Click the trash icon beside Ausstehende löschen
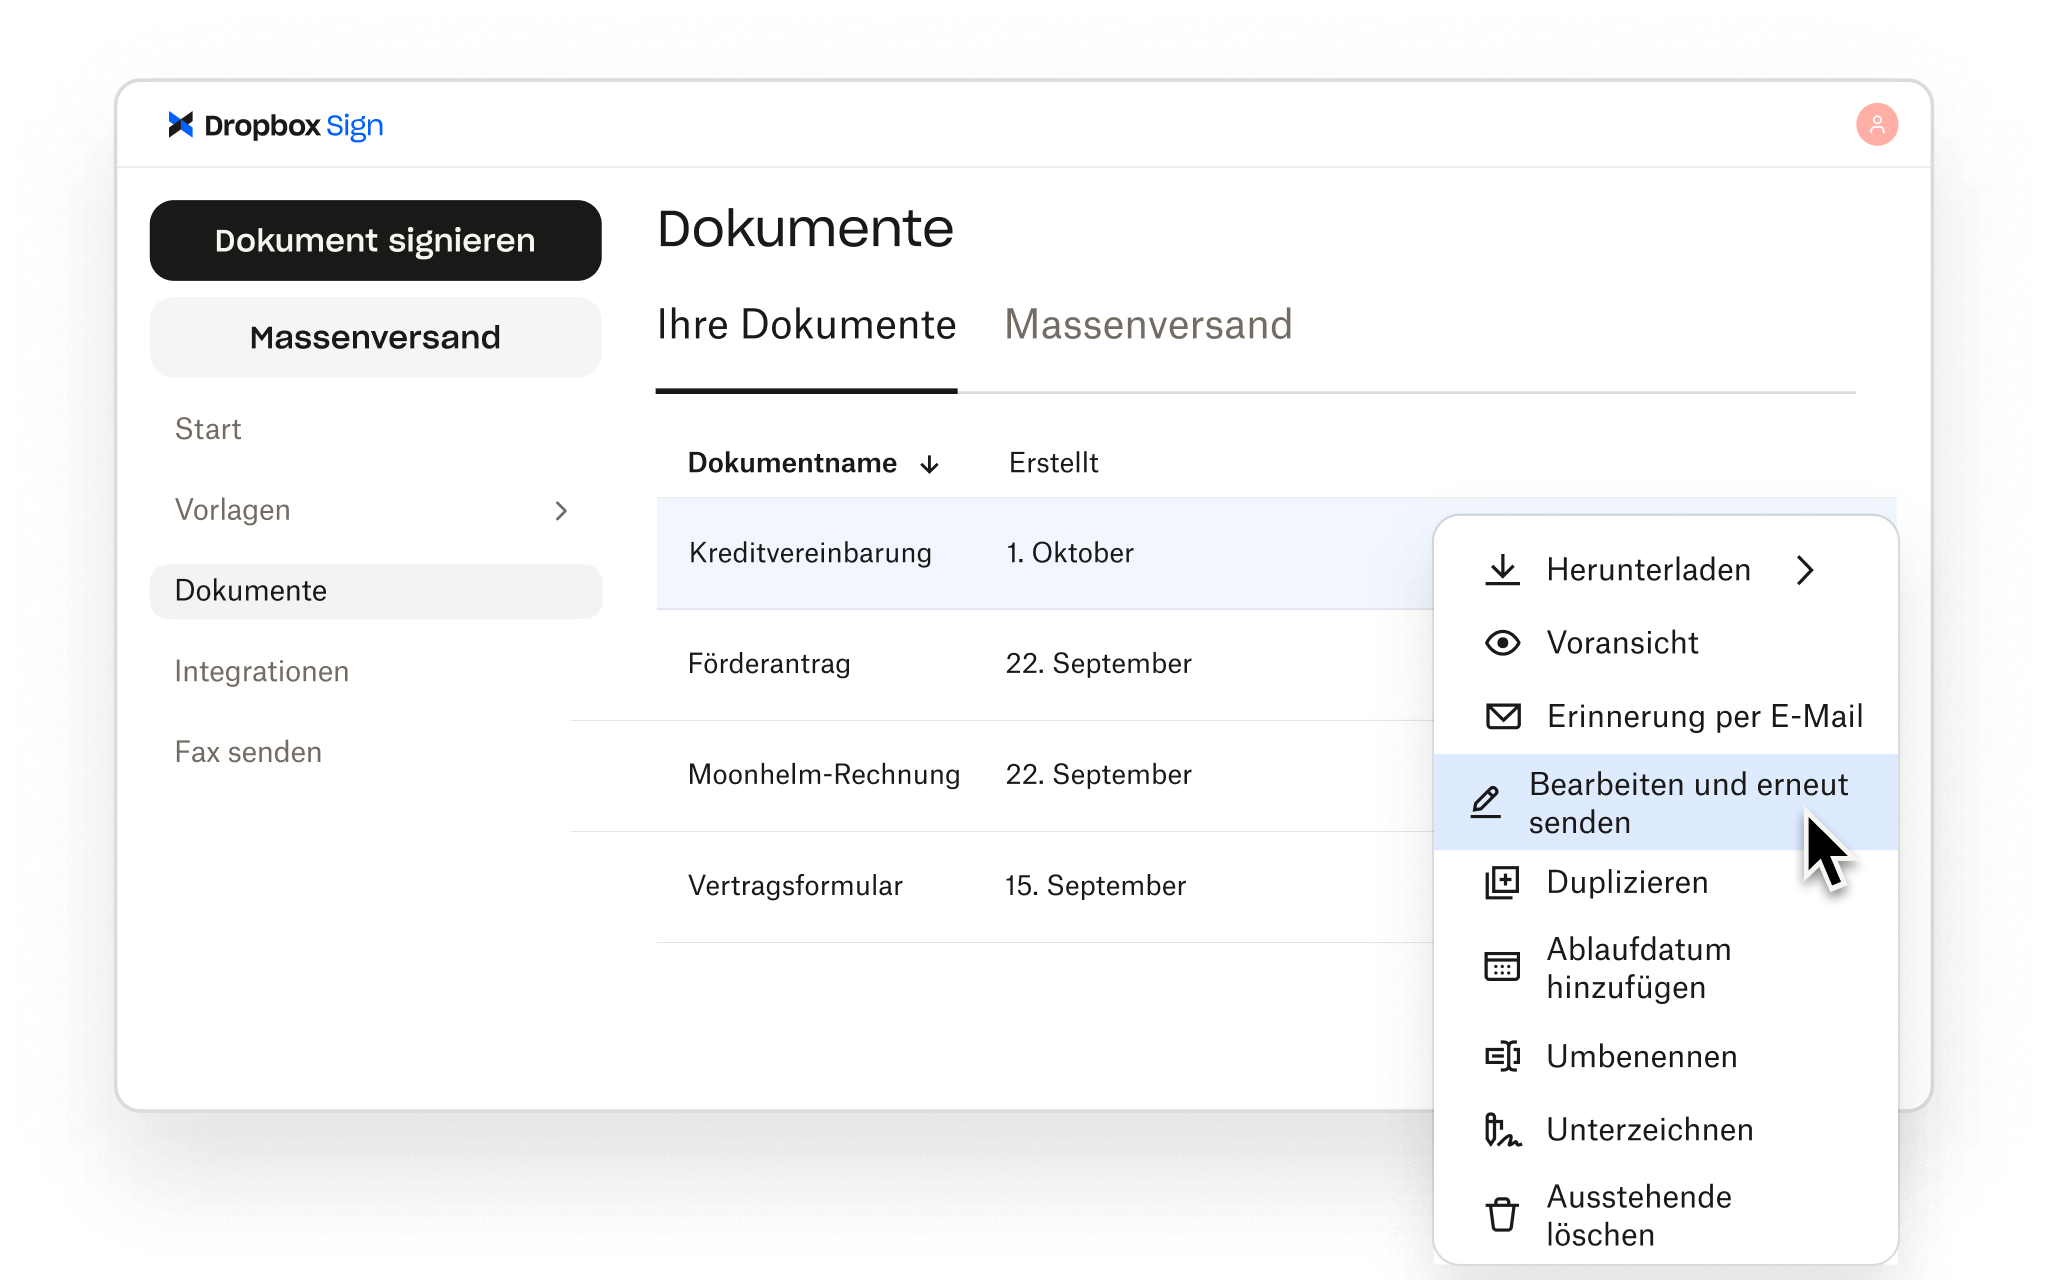 coord(1502,1215)
